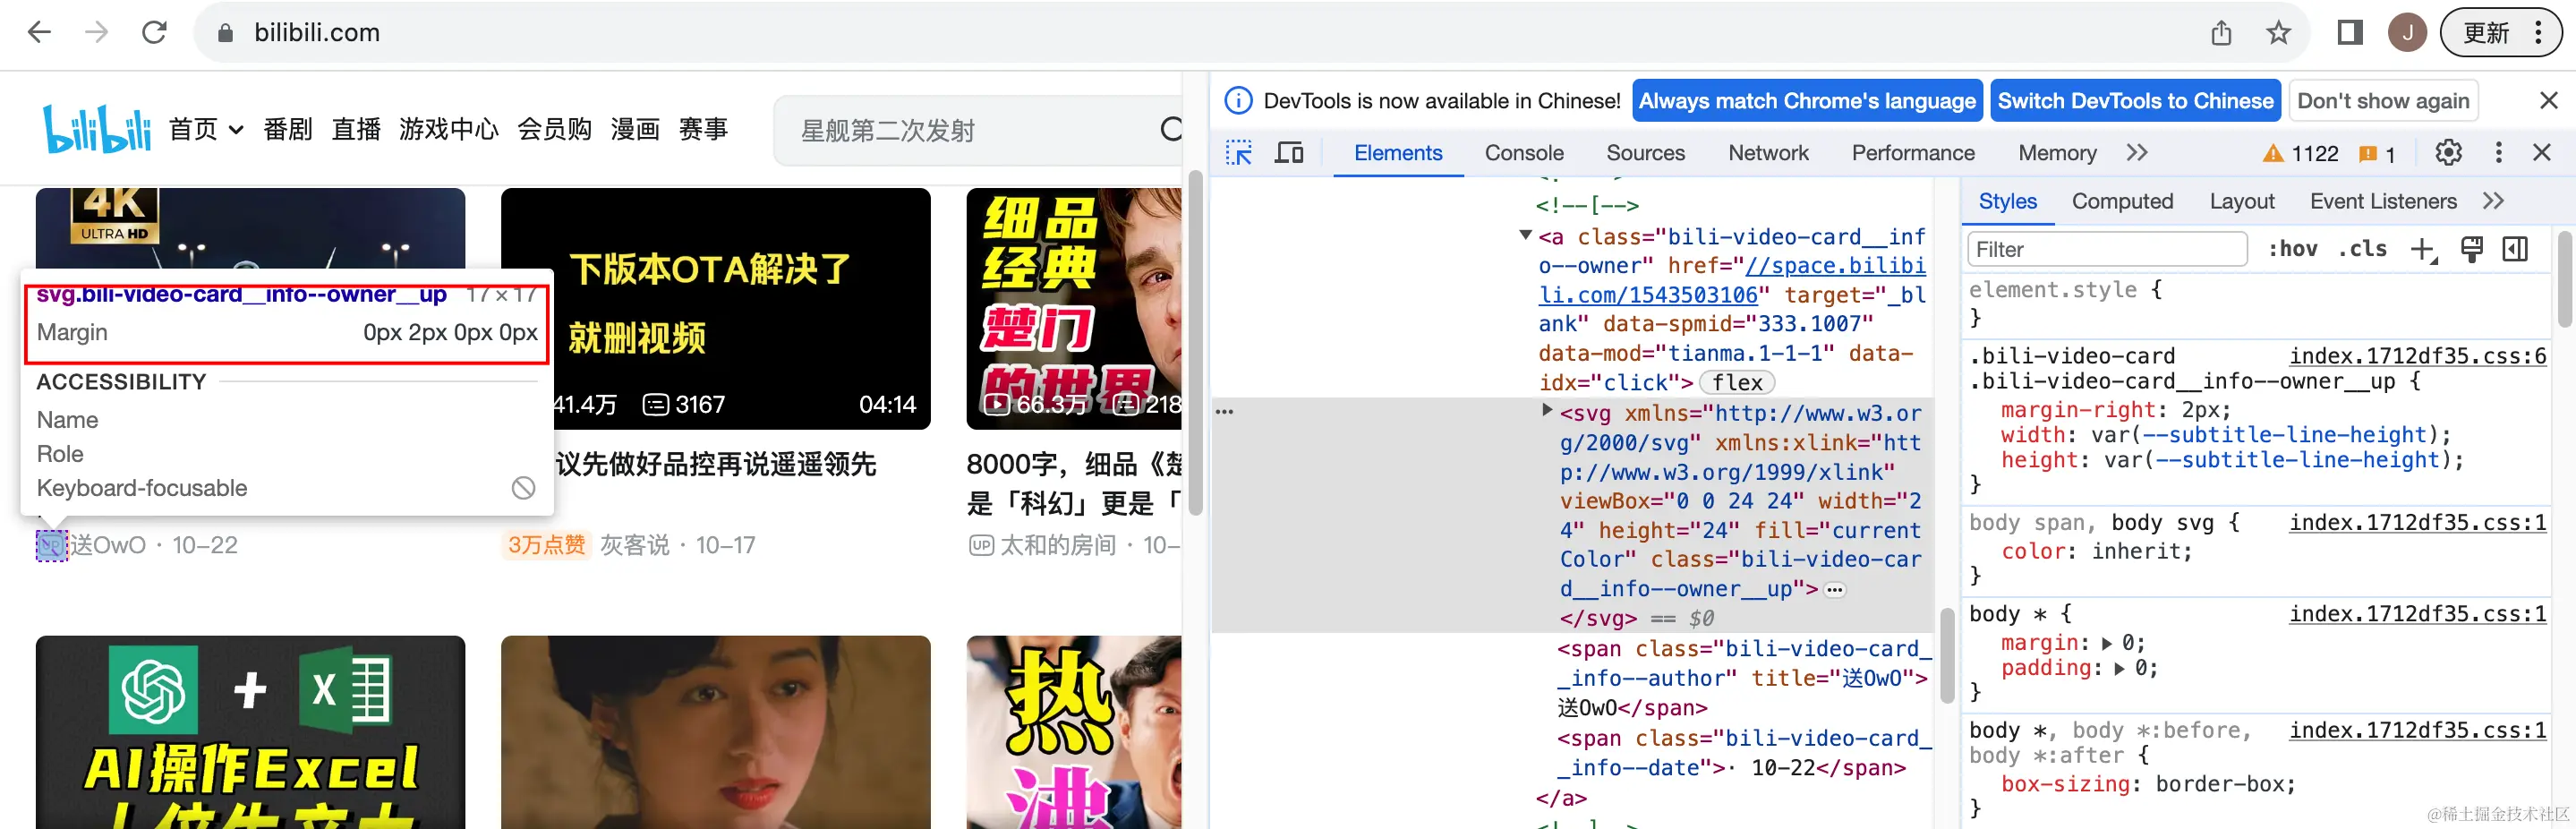Toggle .cls element classes panel
Image resolution: width=2576 pixels, height=829 pixels.
point(2362,249)
